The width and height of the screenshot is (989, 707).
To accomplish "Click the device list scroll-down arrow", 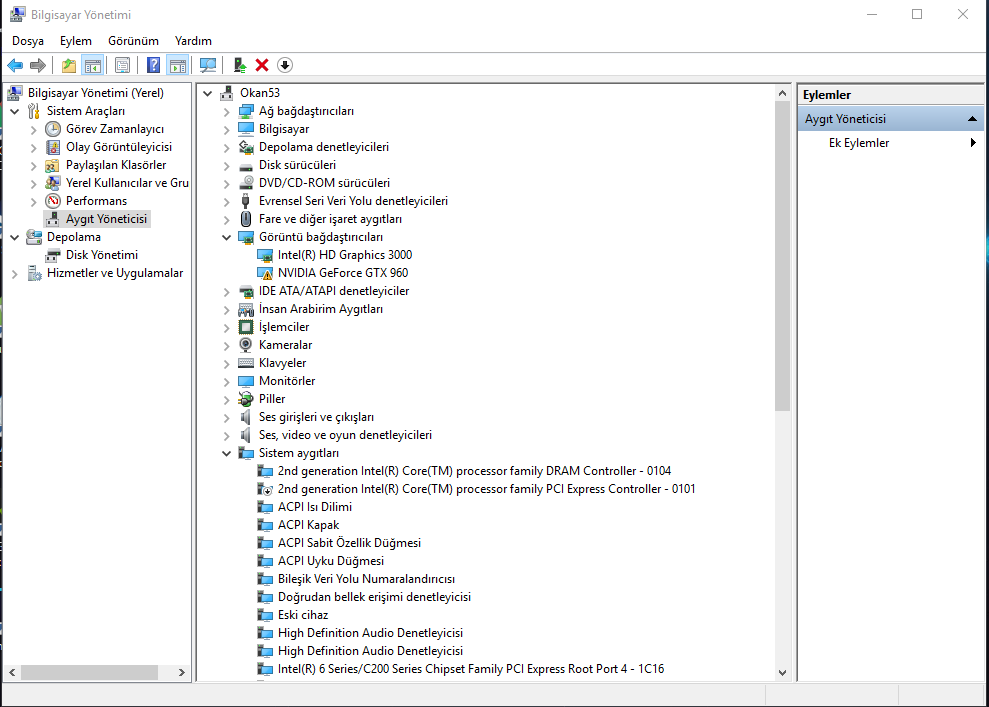I will click(x=782, y=672).
